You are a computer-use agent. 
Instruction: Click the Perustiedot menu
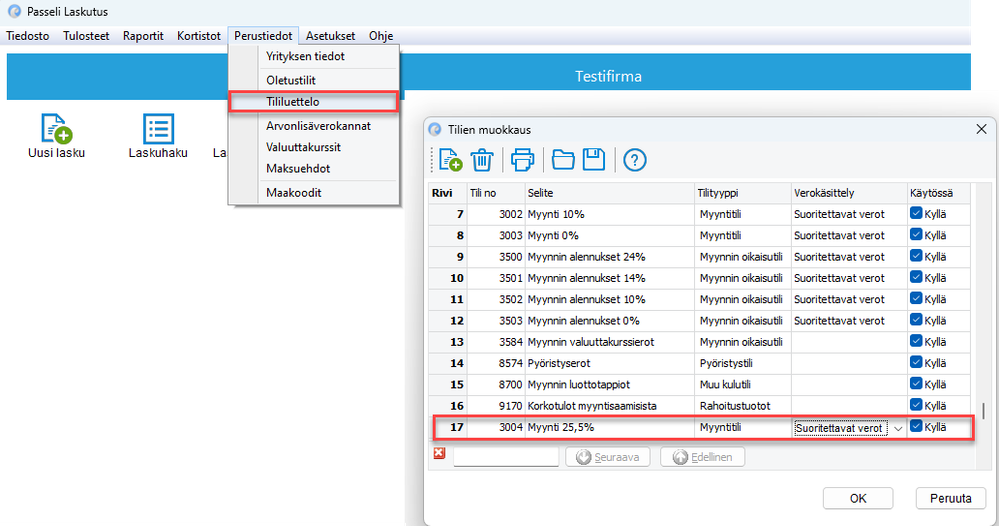pyautogui.click(x=263, y=36)
